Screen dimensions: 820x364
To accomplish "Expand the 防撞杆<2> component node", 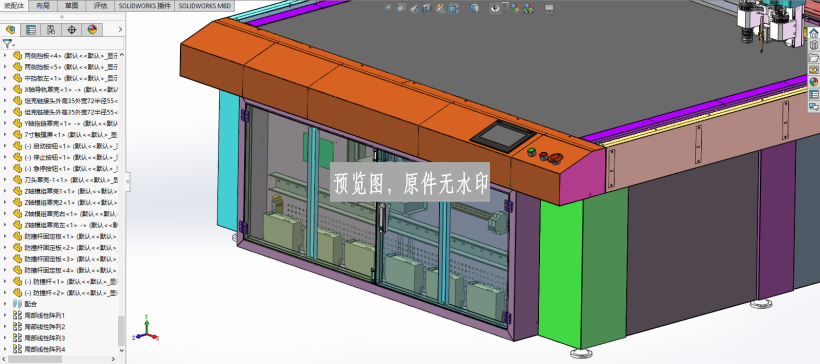I will tap(5, 293).
